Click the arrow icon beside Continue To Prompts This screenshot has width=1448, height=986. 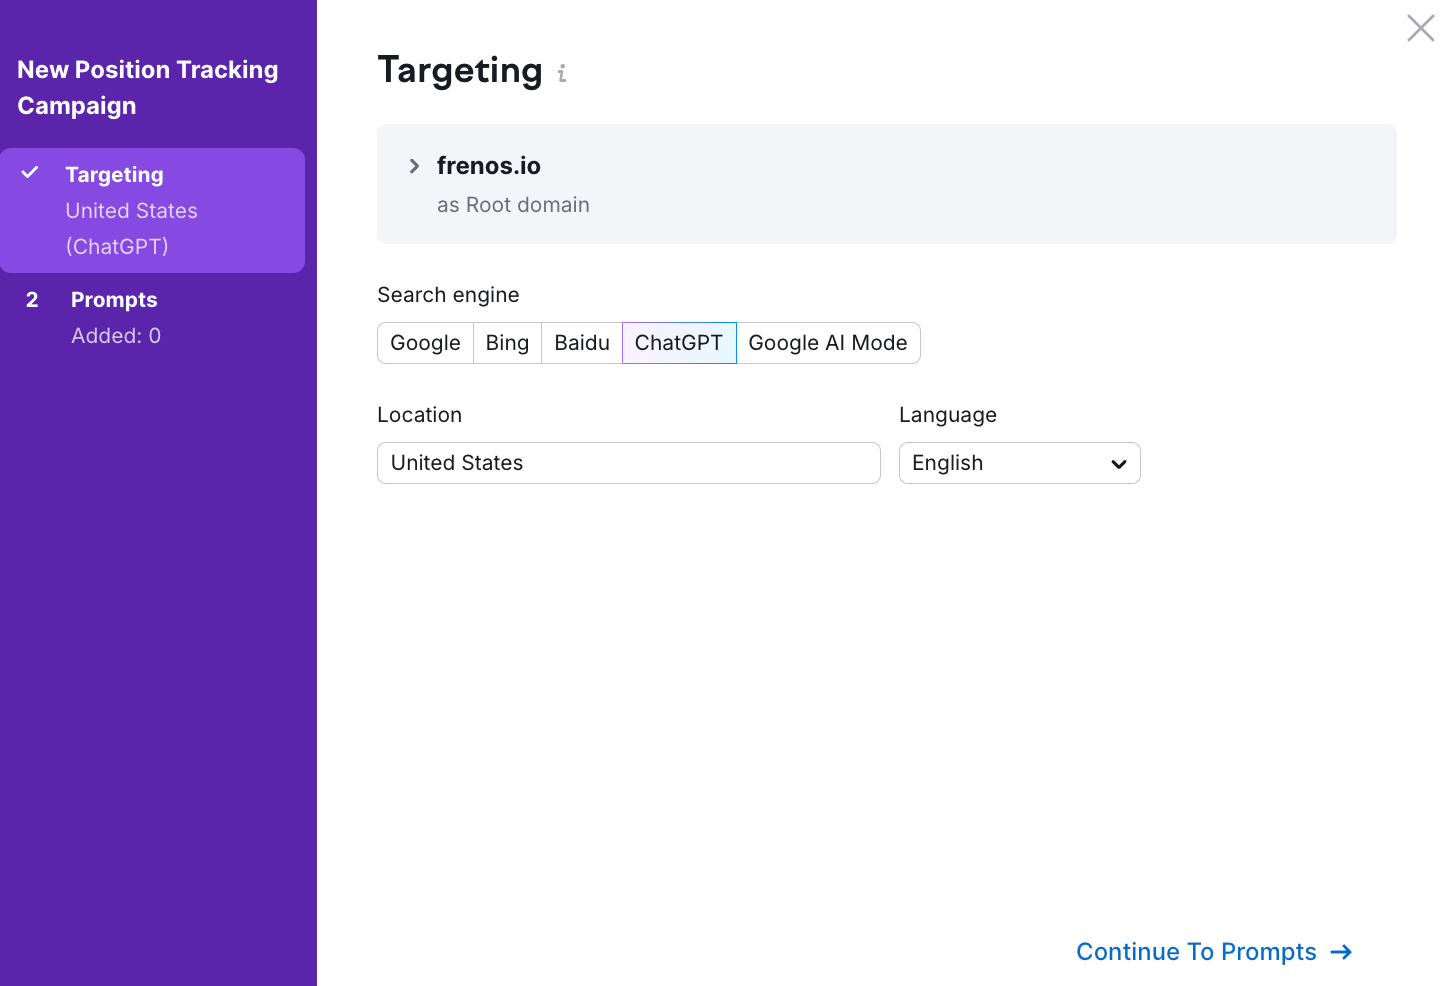tap(1341, 952)
